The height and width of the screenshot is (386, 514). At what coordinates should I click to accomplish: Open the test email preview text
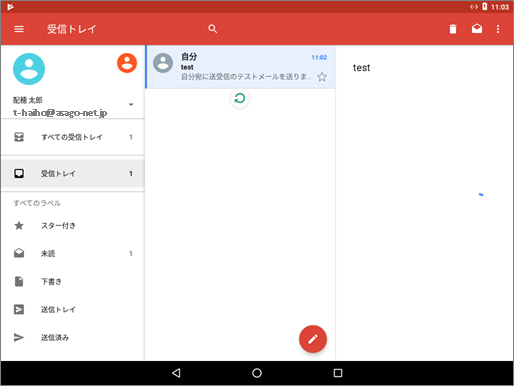(x=246, y=77)
